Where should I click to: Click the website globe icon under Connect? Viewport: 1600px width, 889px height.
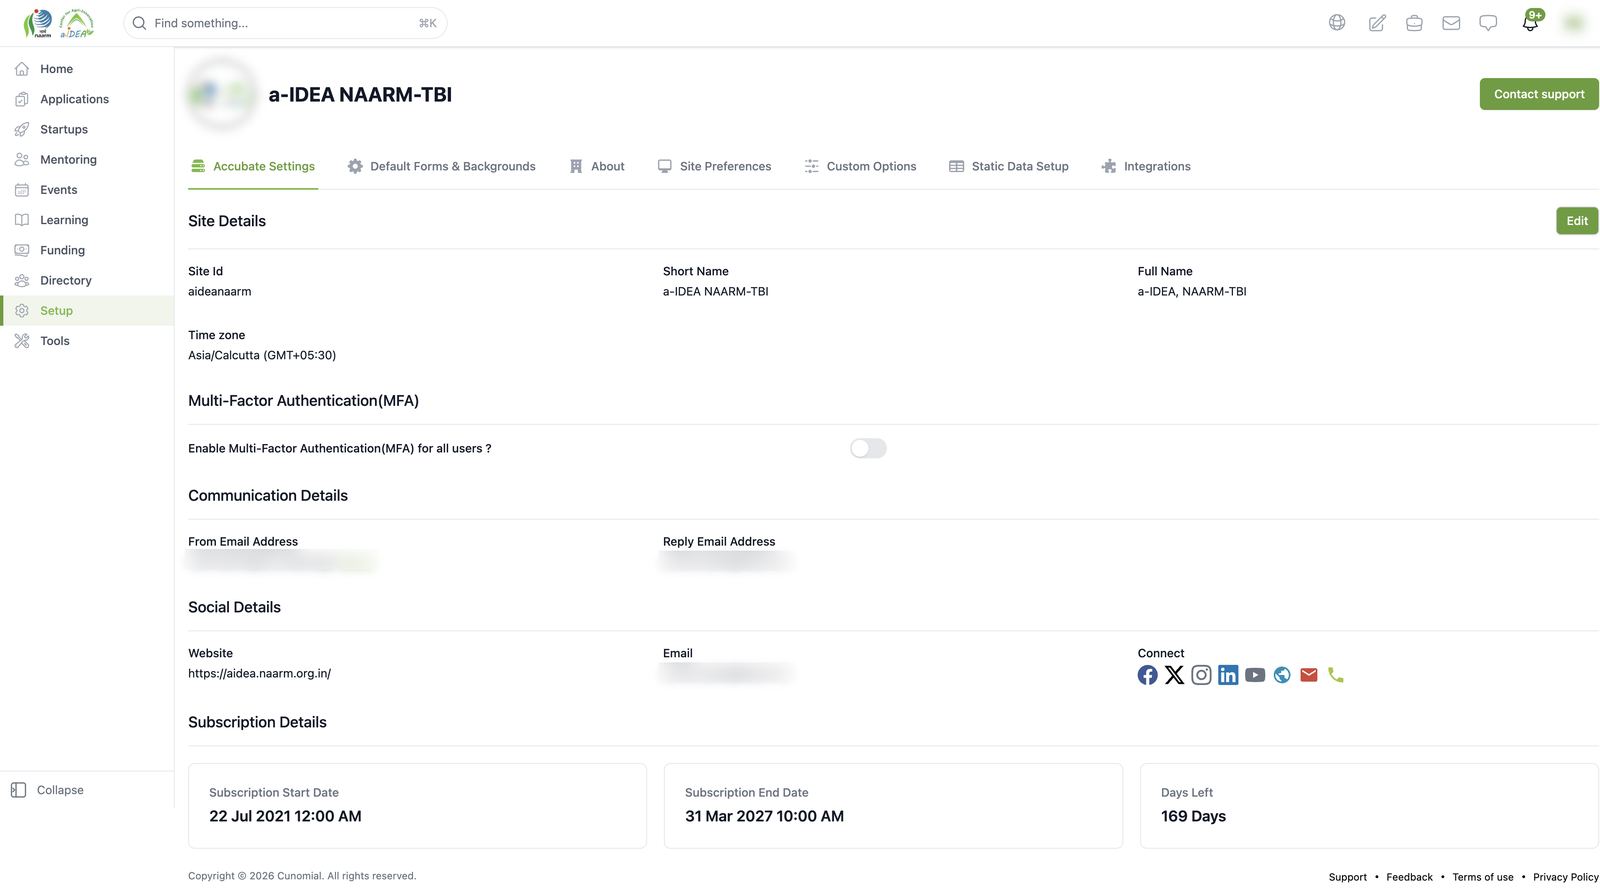pos(1282,675)
